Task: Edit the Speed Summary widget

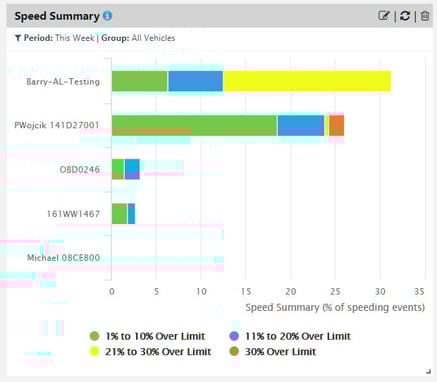Action: click(x=384, y=16)
